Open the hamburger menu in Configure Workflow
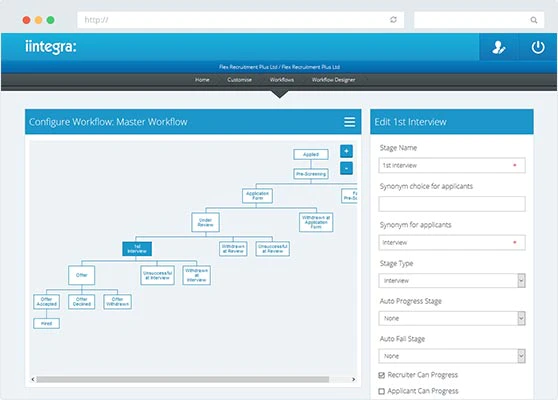Image resolution: width=558 pixels, height=400 pixels. [349, 122]
